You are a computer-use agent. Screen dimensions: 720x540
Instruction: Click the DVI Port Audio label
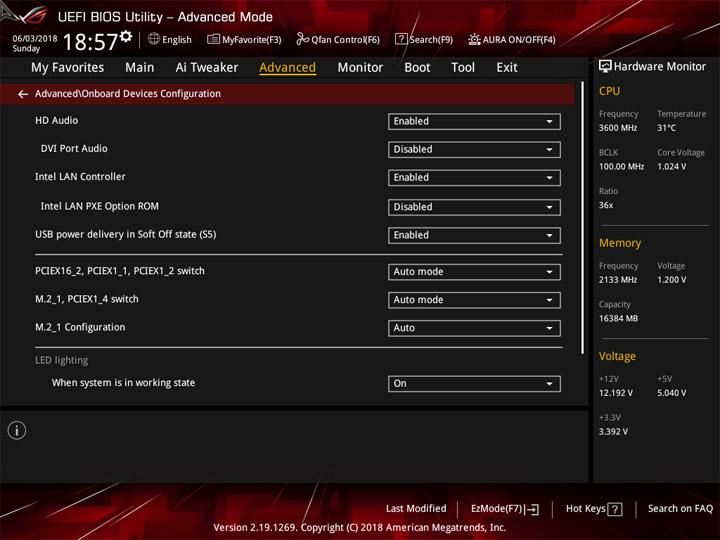[x=74, y=149]
